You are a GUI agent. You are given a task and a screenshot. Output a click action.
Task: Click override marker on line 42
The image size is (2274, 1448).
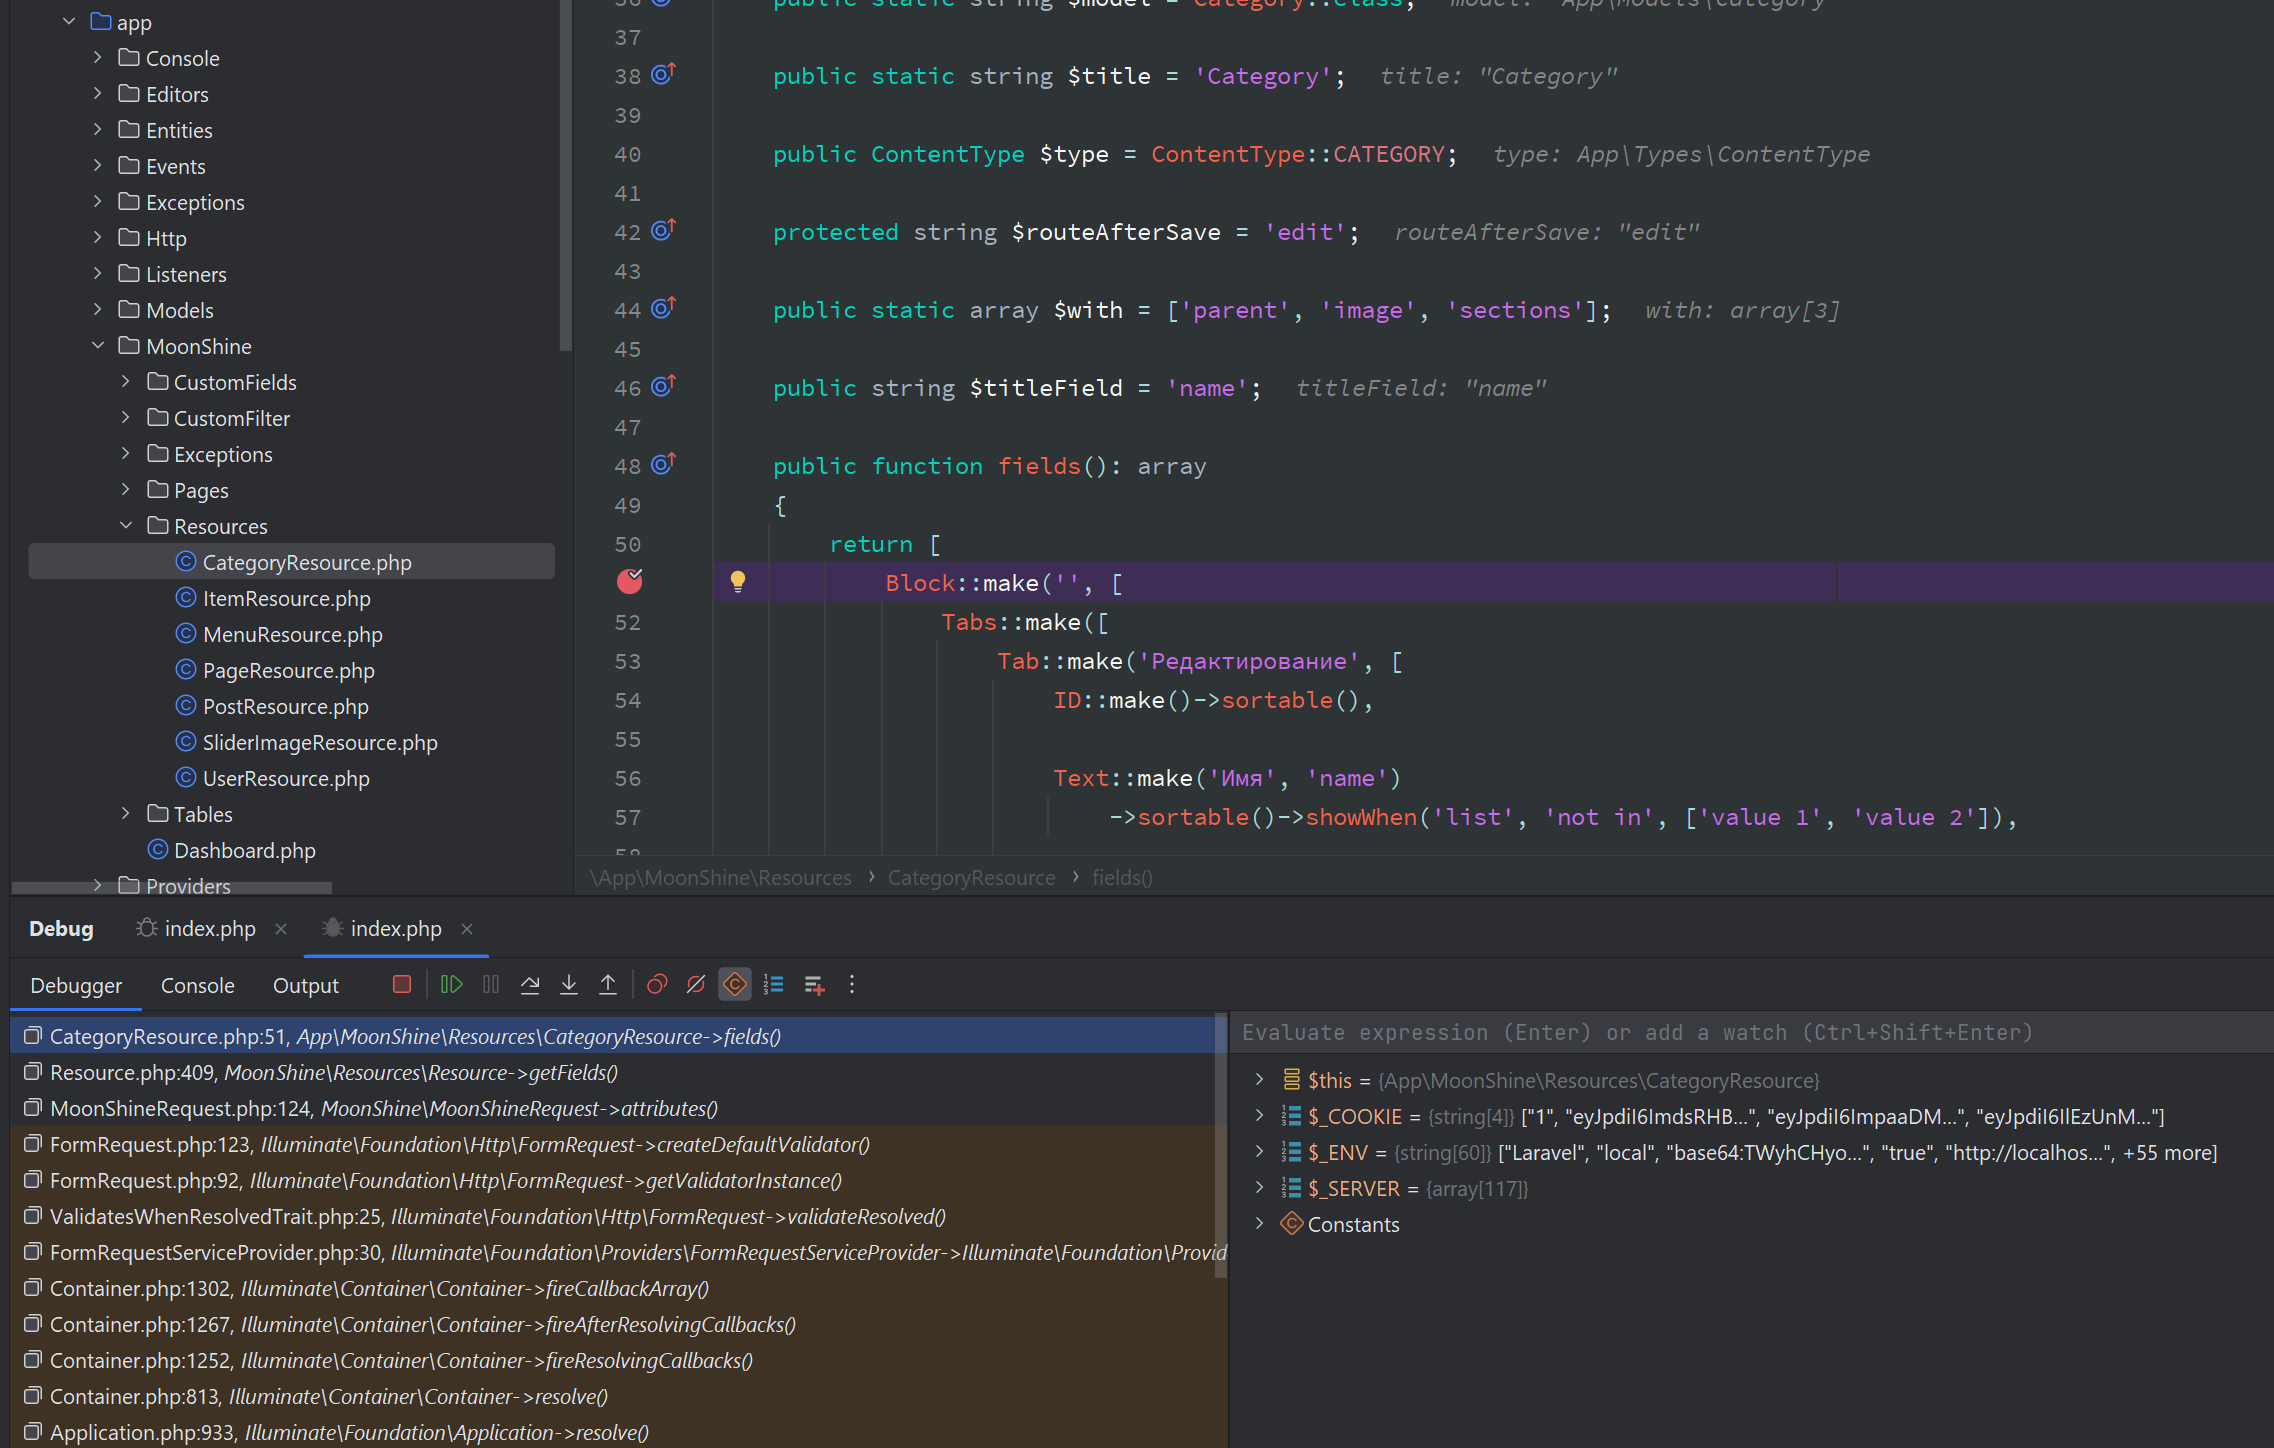(x=664, y=230)
